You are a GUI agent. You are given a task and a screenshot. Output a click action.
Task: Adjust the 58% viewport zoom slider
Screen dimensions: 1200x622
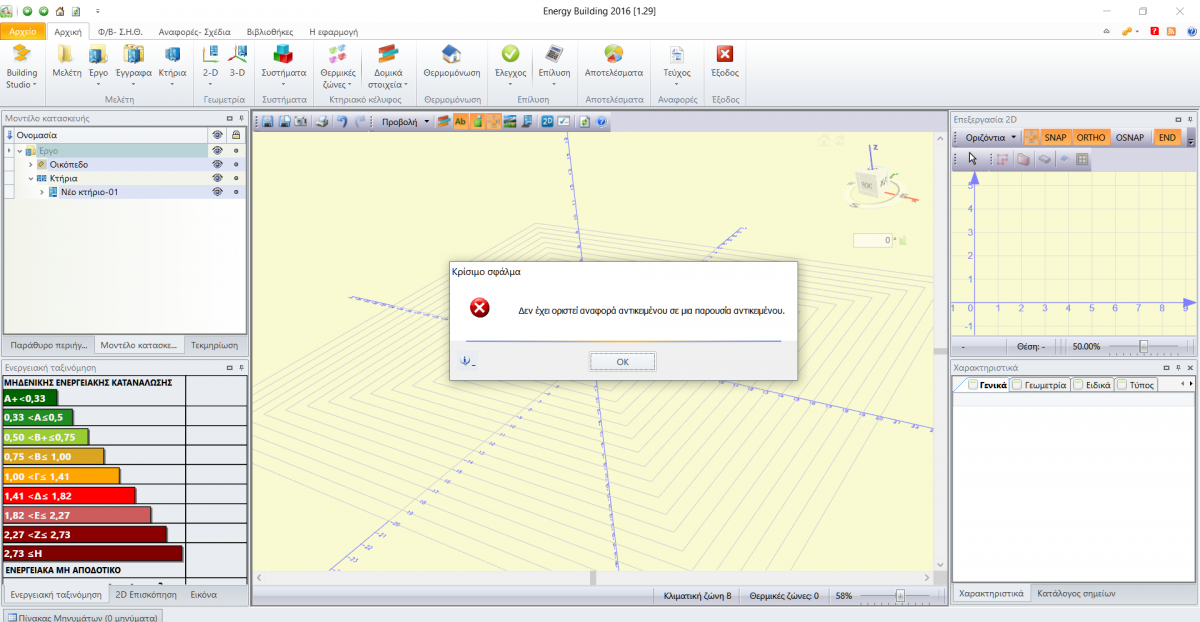point(900,595)
